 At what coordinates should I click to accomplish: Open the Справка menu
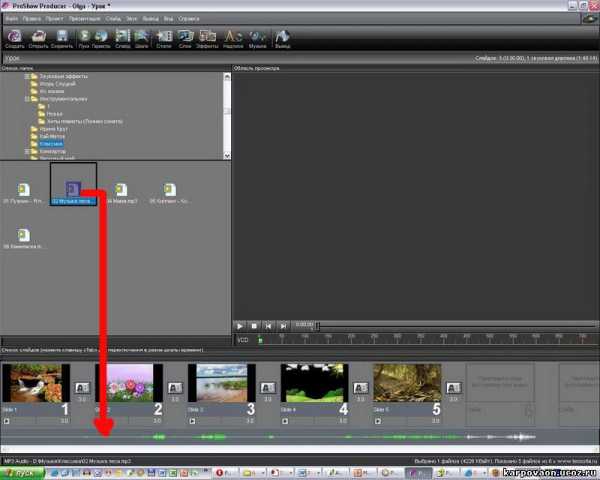tap(188, 18)
